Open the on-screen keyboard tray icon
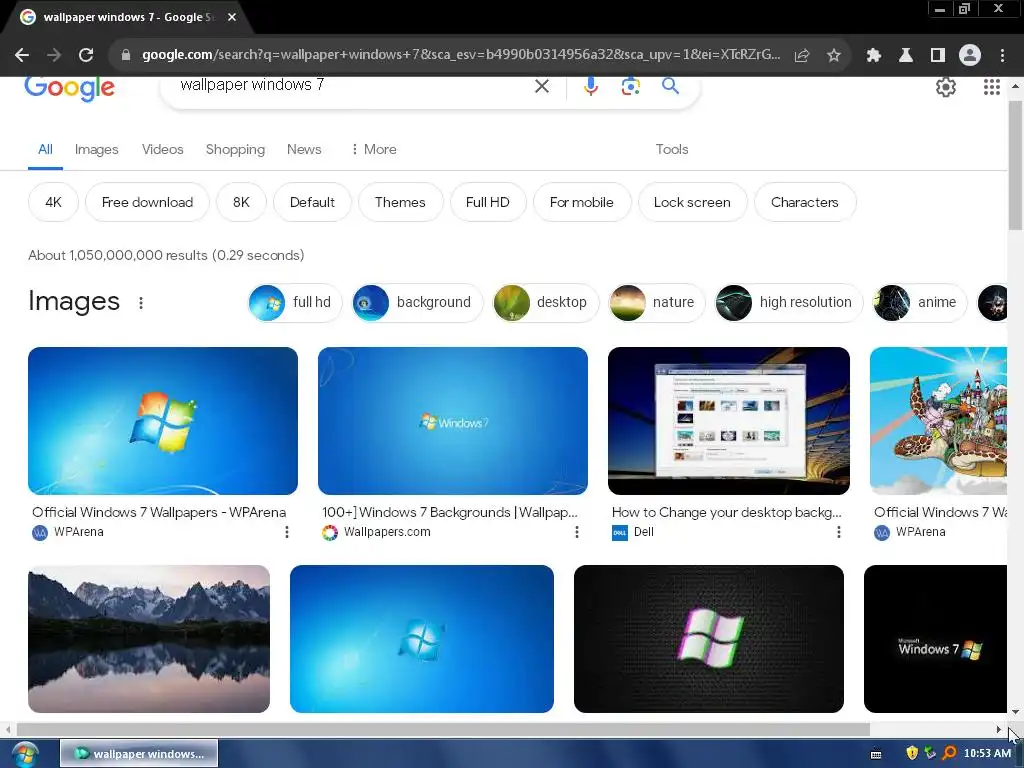1024x768 pixels. pyautogui.click(x=876, y=754)
